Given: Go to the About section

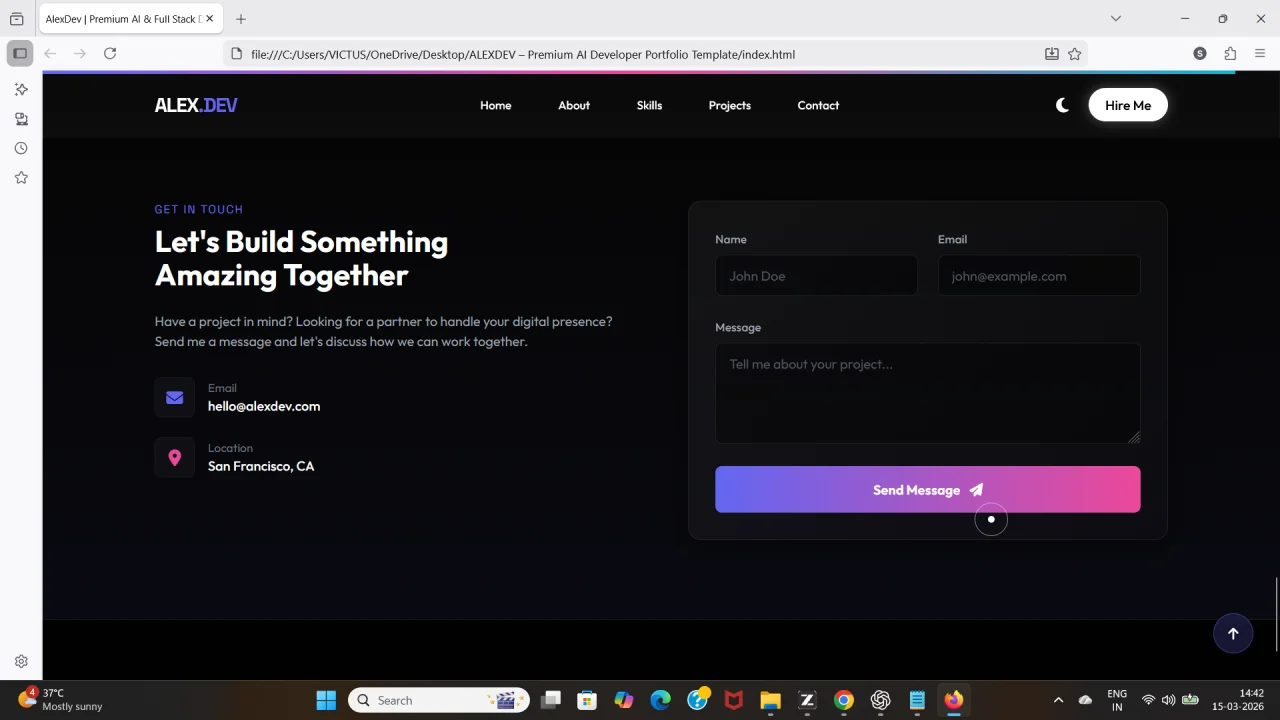Looking at the screenshot, I should coord(574,105).
